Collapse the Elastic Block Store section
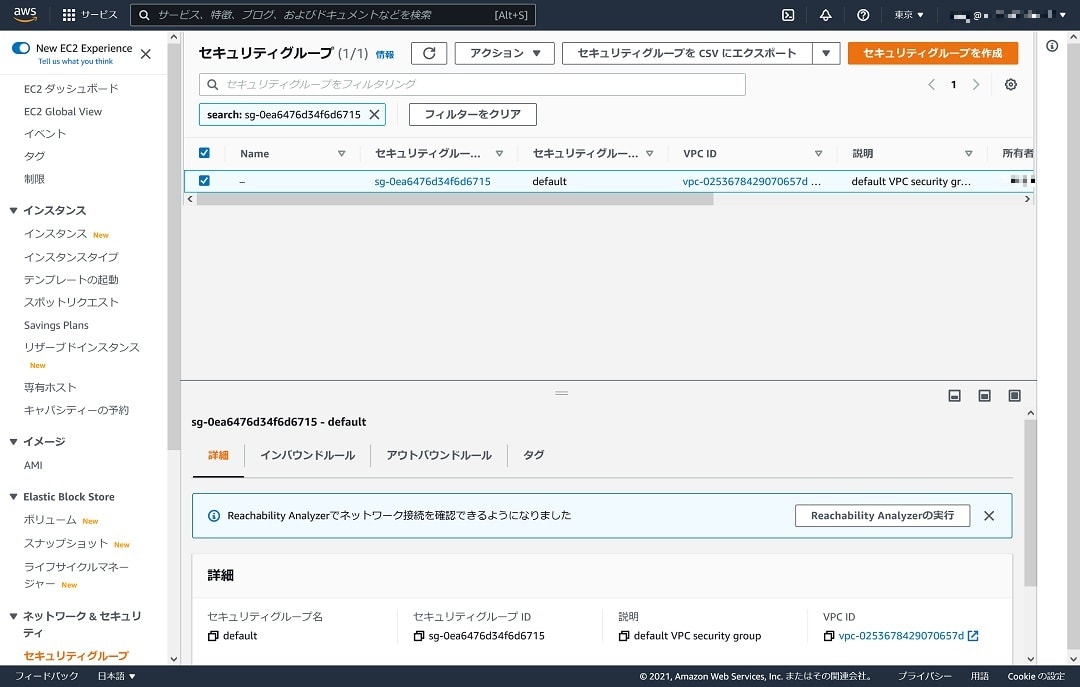 13,497
